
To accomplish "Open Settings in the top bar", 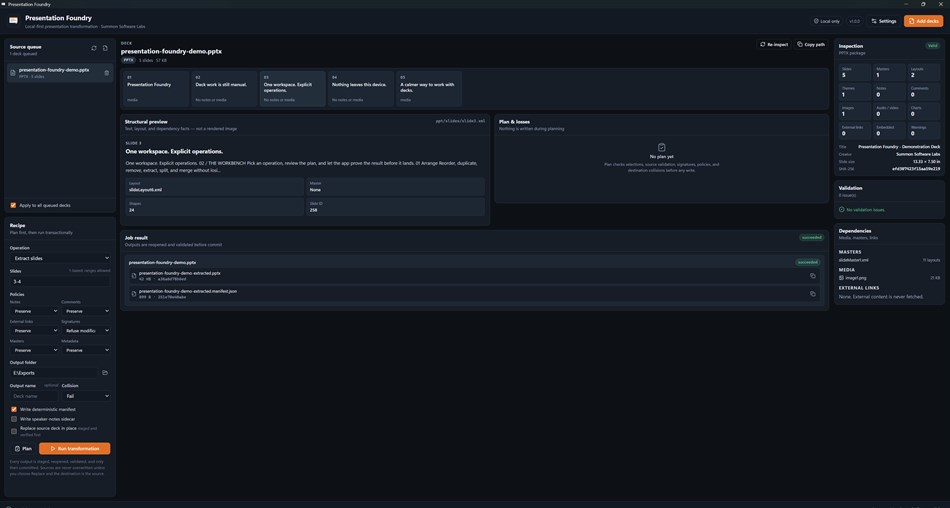I will (883, 21).
